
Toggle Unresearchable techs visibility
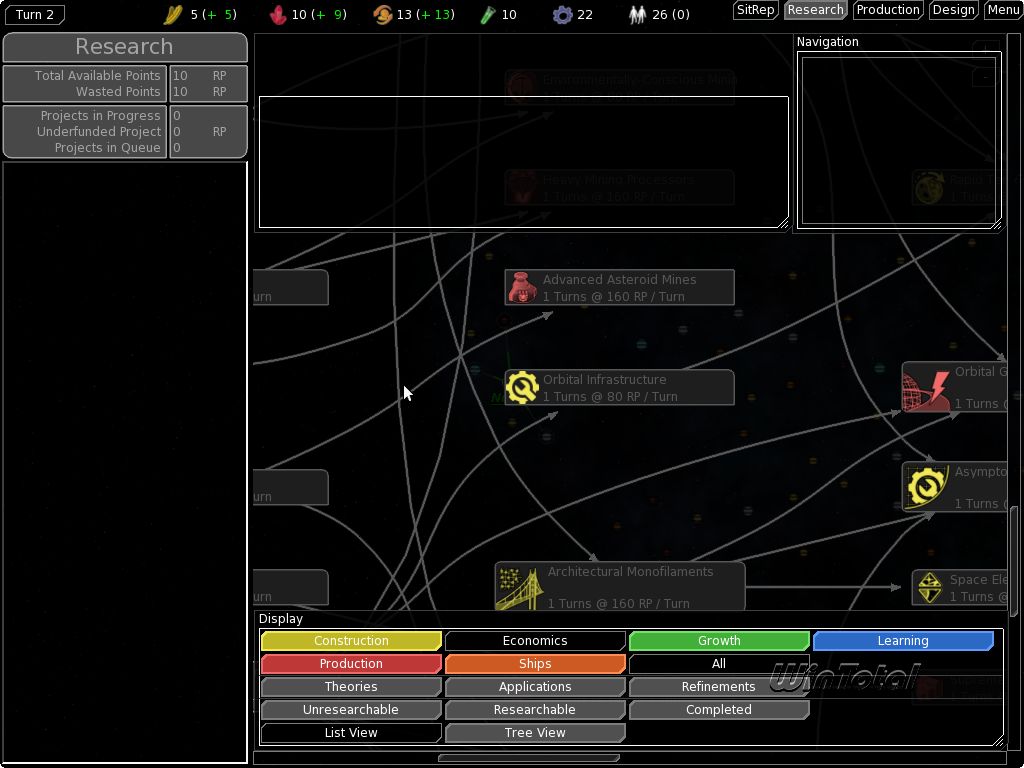coord(351,709)
